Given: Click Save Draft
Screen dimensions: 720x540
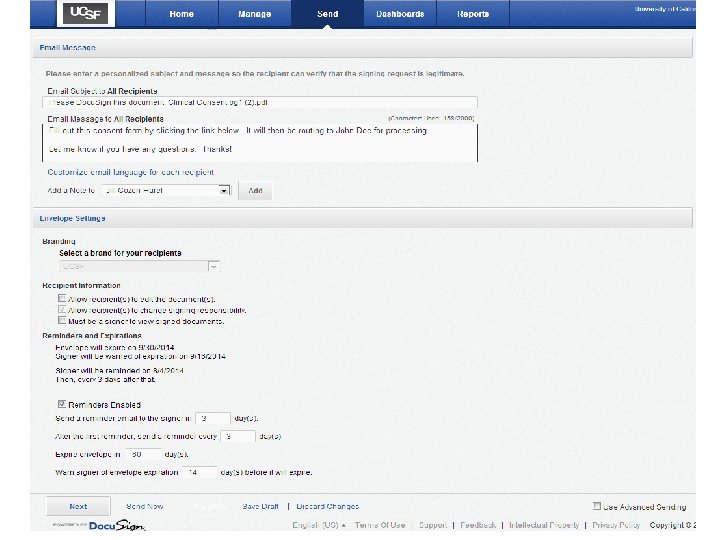Looking at the screenshot, I should tap(260, 506).
